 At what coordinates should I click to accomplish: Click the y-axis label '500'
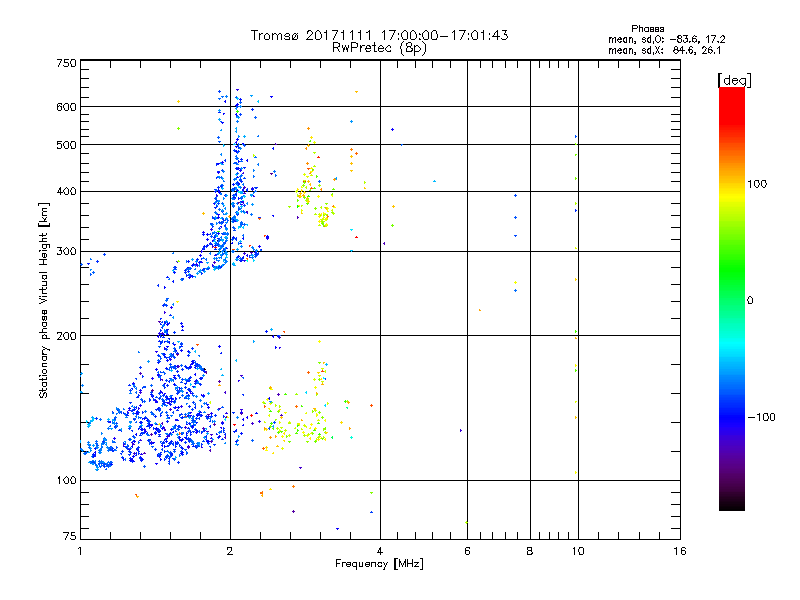pos(66,145)
